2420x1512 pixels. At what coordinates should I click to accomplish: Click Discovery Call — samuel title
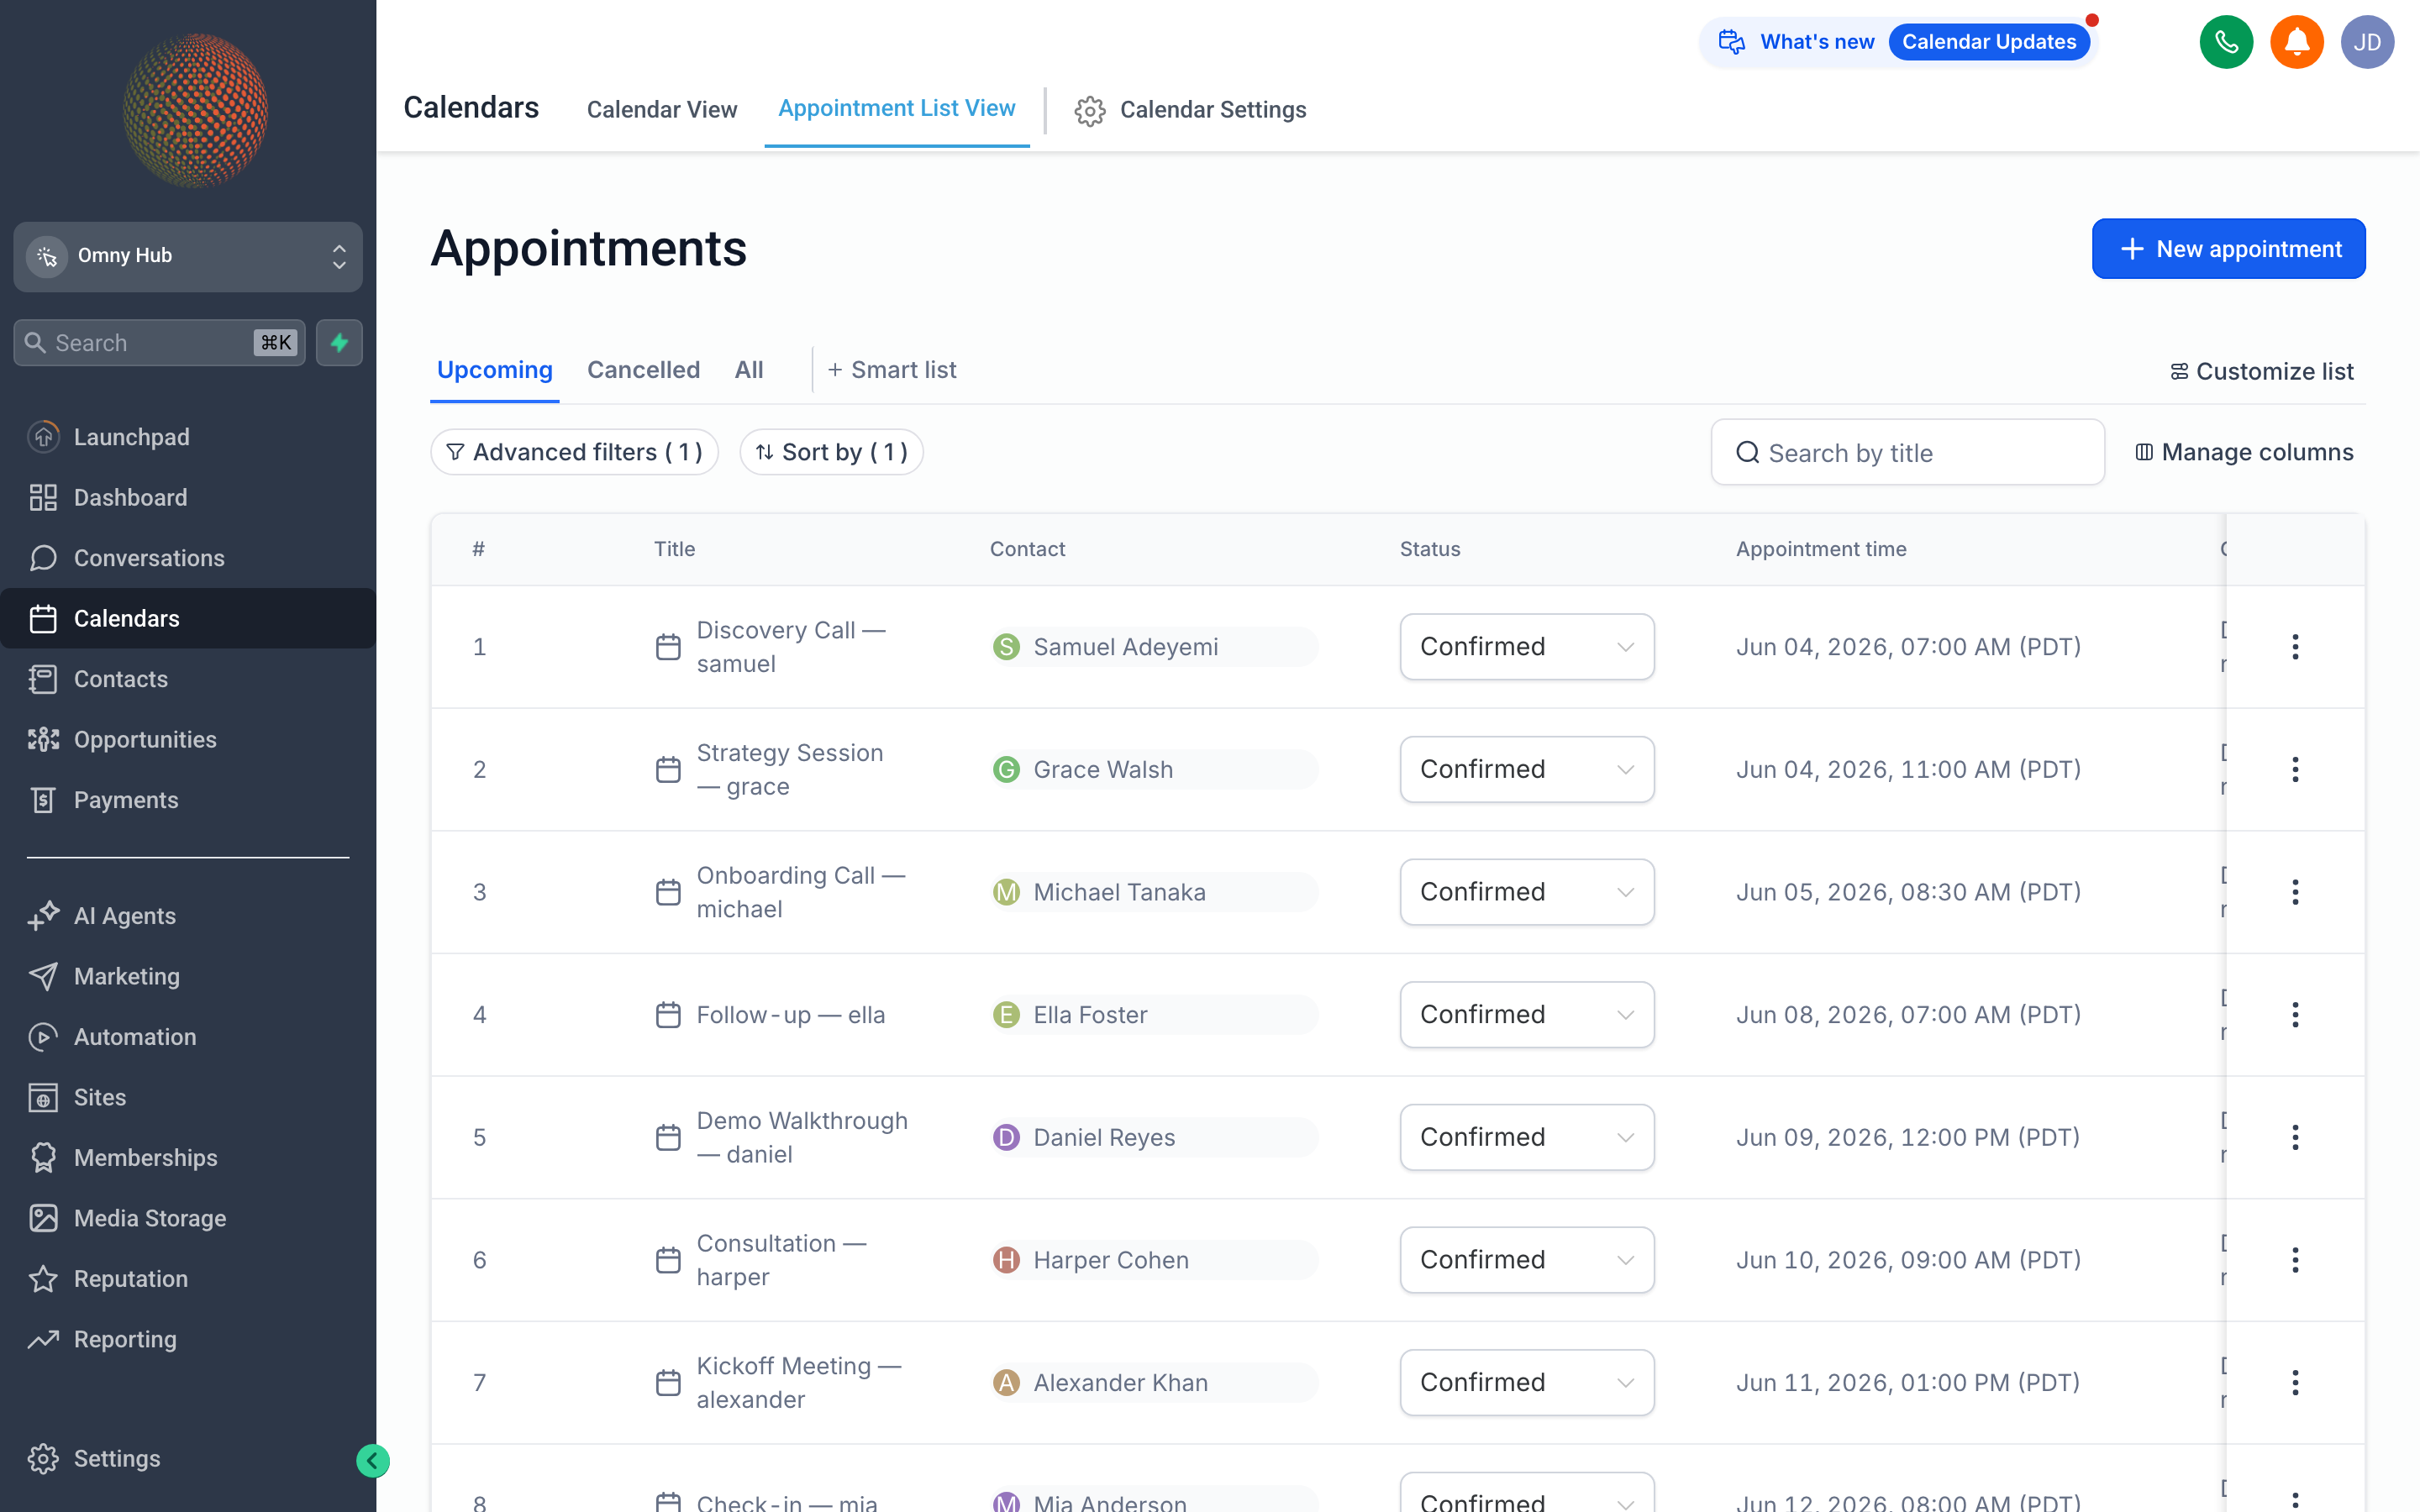point(790,647)
